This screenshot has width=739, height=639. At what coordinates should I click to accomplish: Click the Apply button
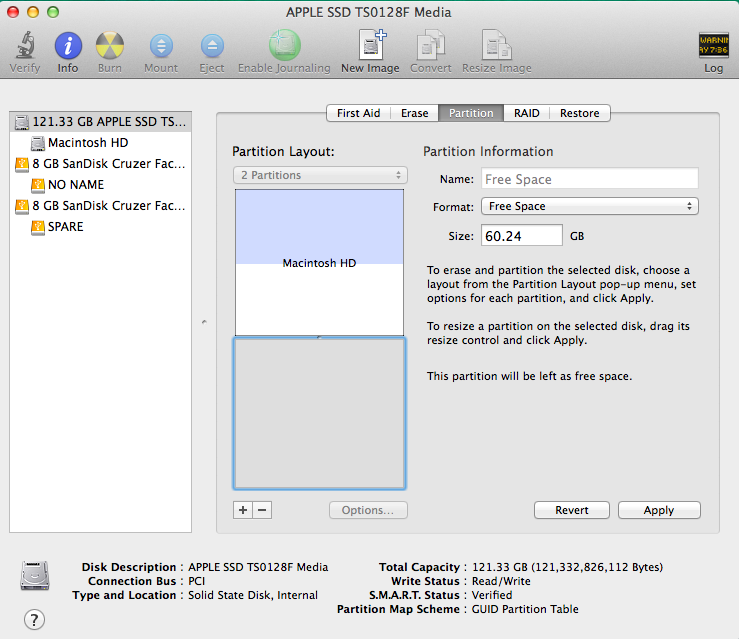[659, 510]
